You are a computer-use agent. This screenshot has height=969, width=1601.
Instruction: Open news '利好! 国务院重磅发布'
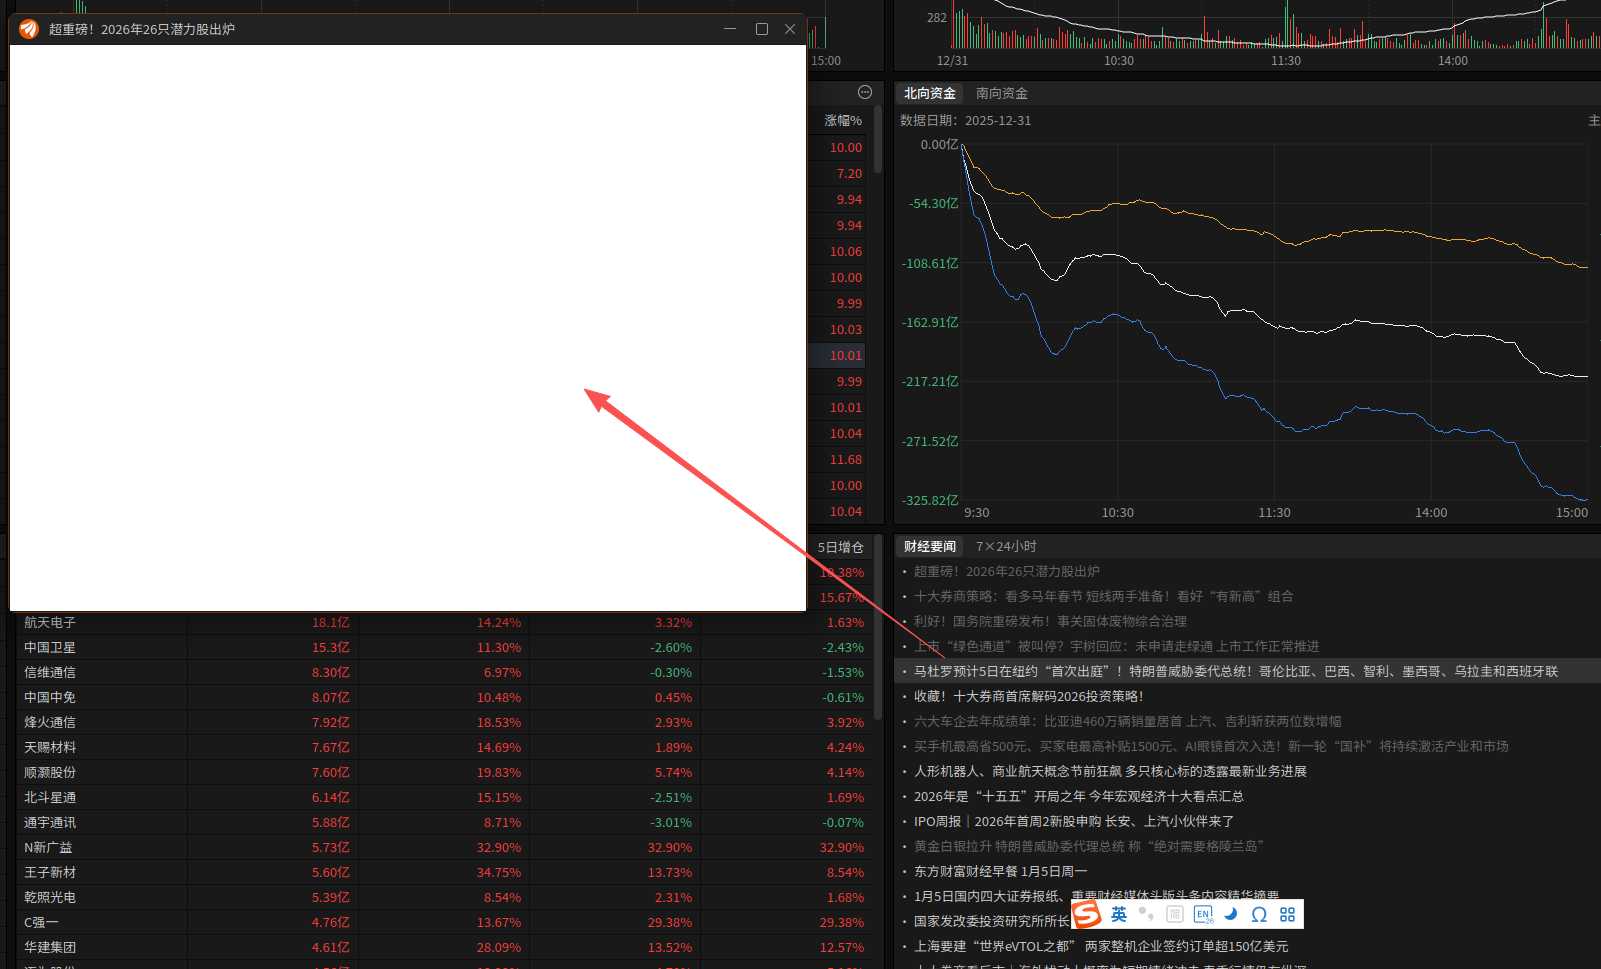pos(1050,621)
